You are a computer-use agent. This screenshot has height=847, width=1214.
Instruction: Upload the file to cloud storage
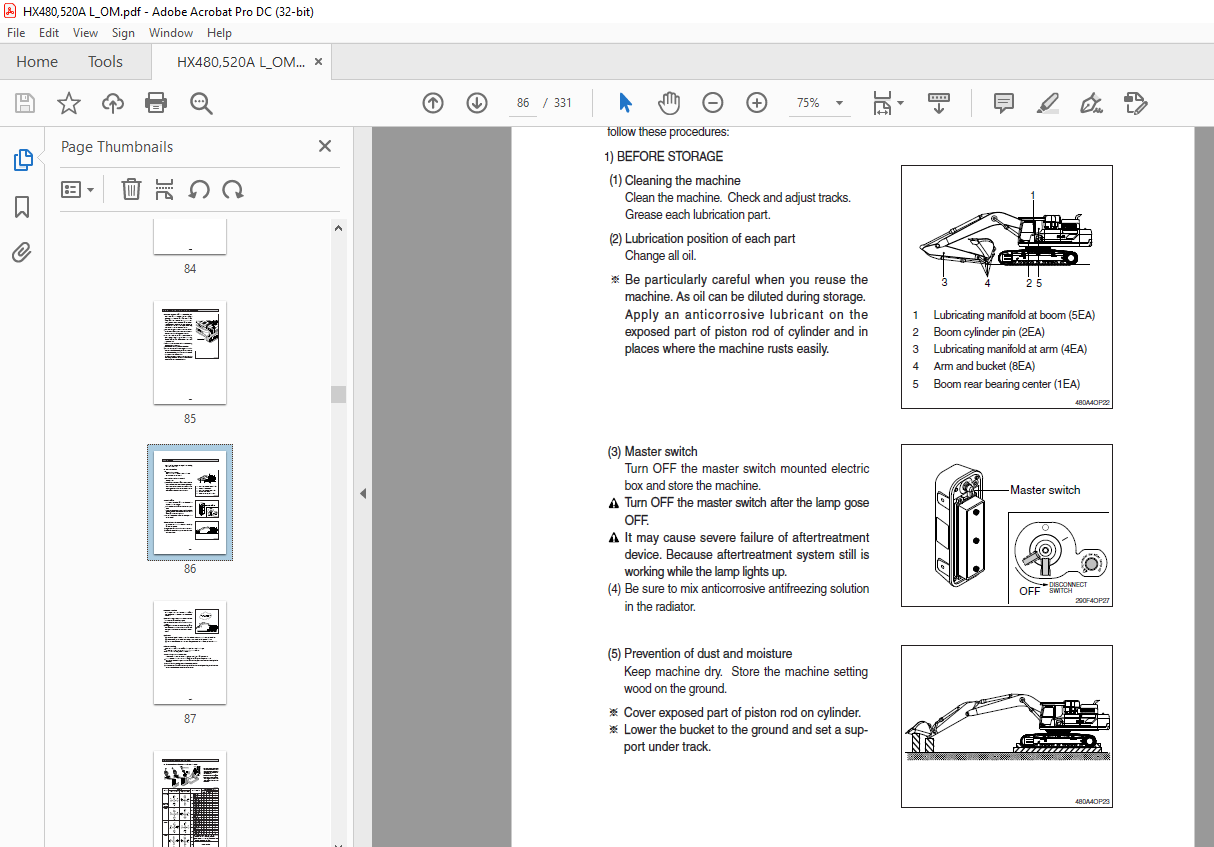pyautogui.click(x=113, y=103)
